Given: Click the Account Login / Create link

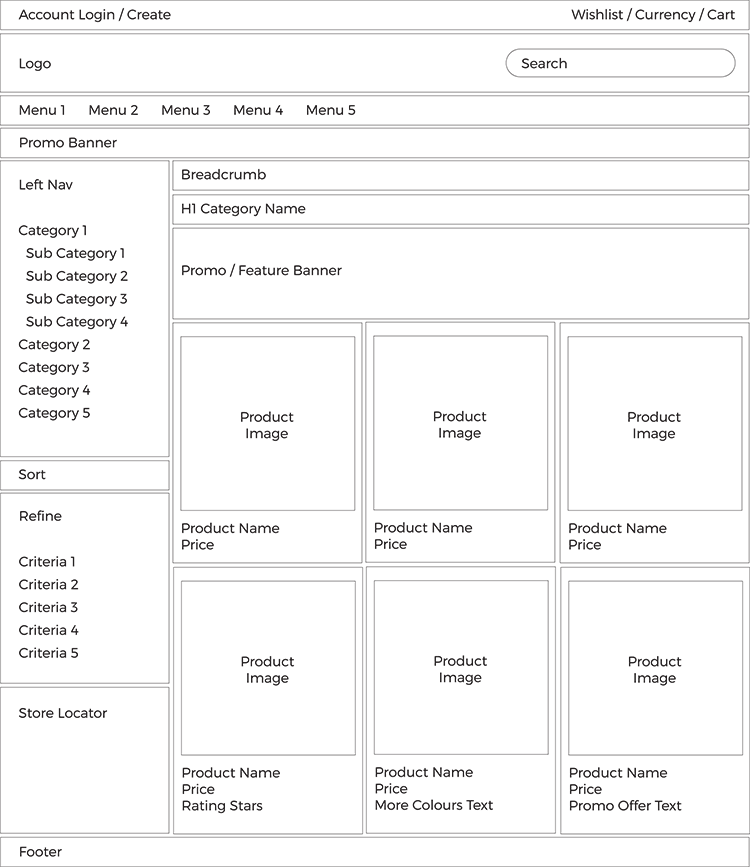Looking at the screenshot, I should pos(95,15).
